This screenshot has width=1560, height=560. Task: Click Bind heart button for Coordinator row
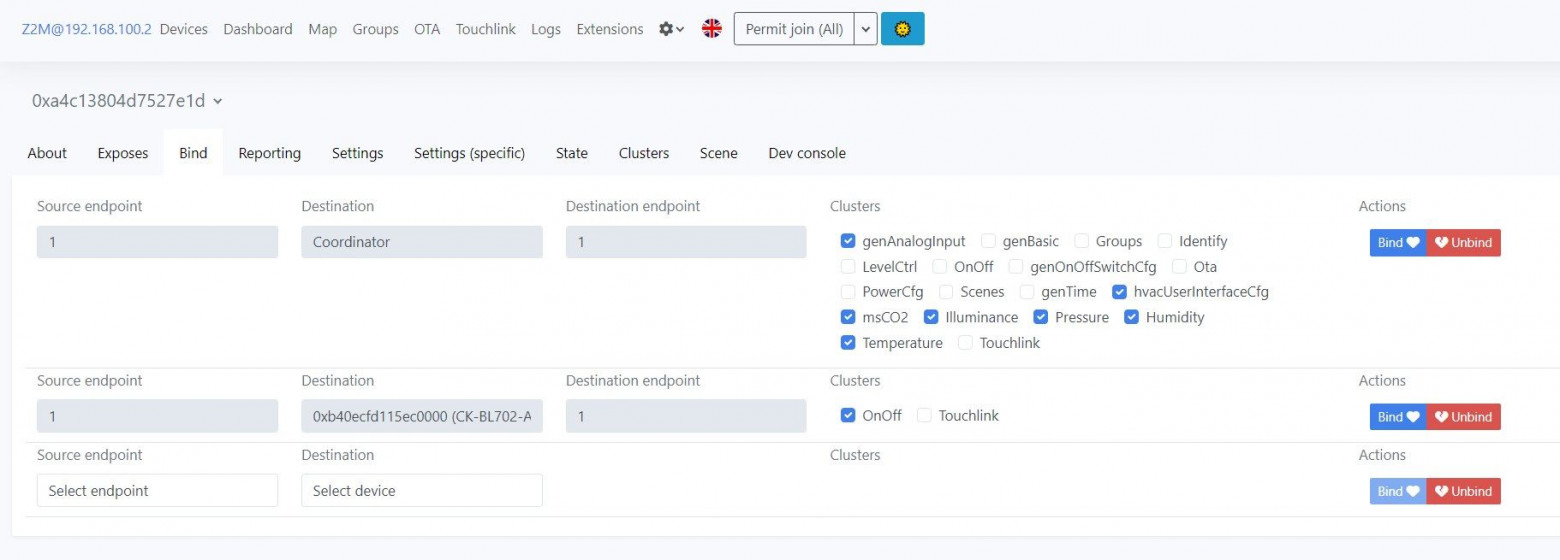click(1398, 242)
